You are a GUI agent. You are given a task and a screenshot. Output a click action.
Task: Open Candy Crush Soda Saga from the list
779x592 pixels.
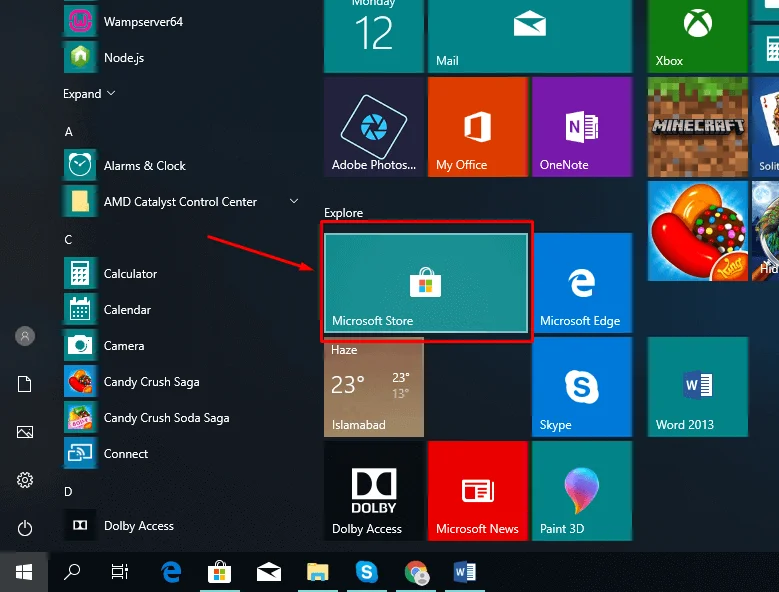pos(181,418)
